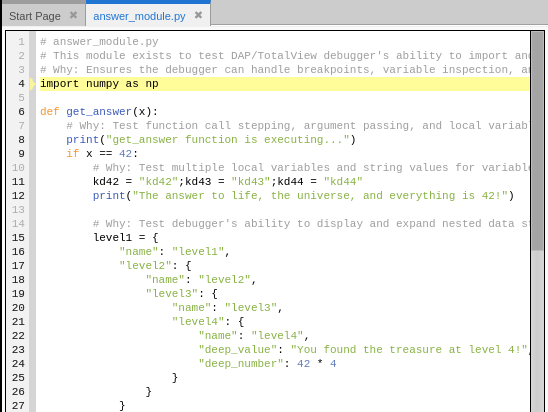Screen dimensions: 548x412
Task: Click the 'You found the treasure' string
Action: [x=409, y=349]
